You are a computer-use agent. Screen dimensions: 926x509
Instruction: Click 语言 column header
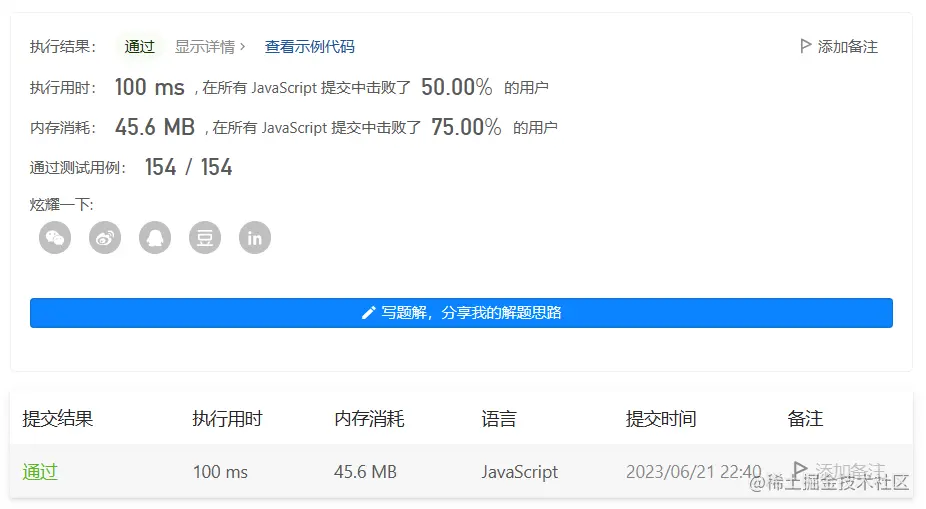click(x=499, y=419)
